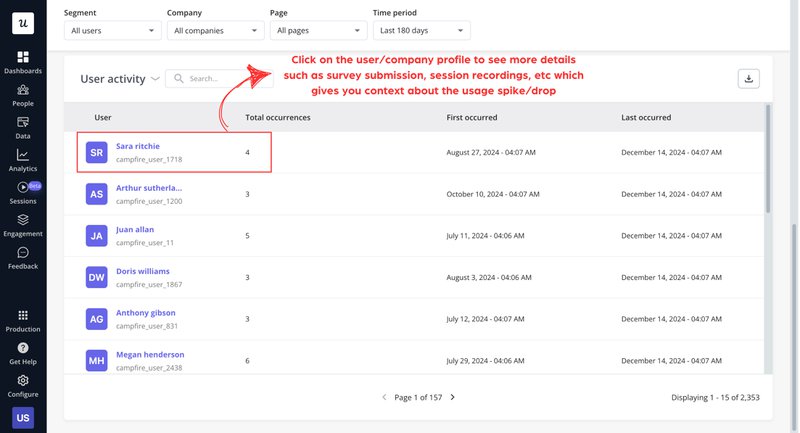The height and width of the screenshot is (433, 800).
Task: Click Anthony gibson's AG avatar
Action: click(x=96, y=319)
